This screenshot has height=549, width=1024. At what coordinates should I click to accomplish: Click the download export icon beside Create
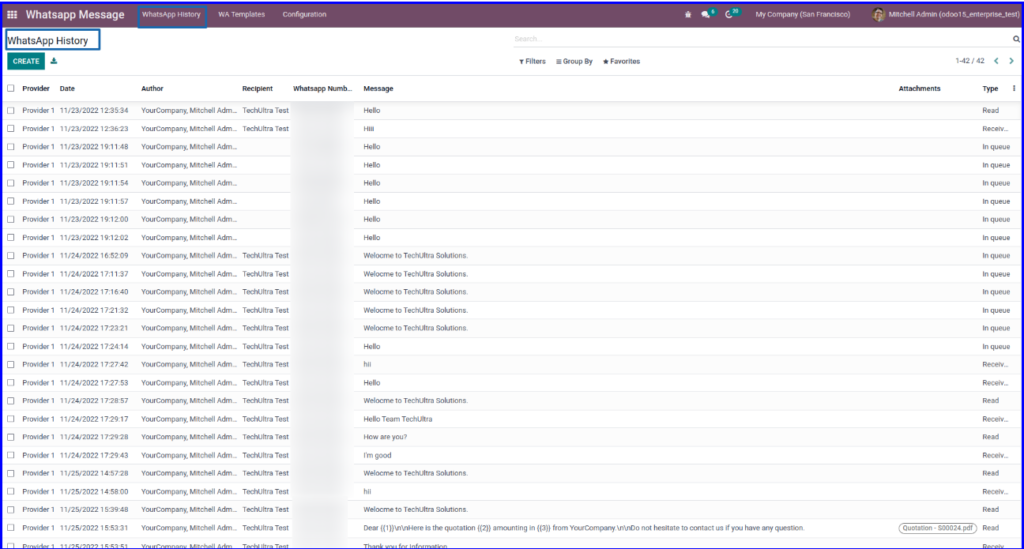pyautogui.click(x=54, y=61)
